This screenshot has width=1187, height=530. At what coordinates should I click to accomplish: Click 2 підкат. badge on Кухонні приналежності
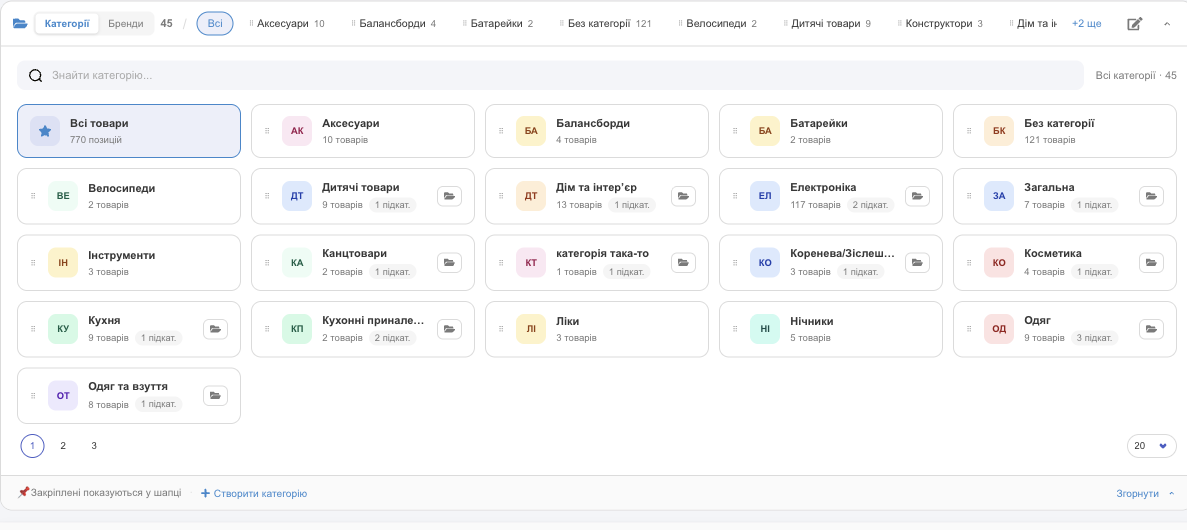pyautogui.click(x=393, y=338)
